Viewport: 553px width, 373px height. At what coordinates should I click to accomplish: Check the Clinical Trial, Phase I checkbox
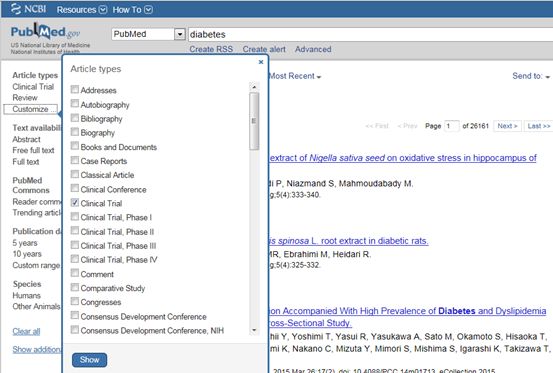74,216
